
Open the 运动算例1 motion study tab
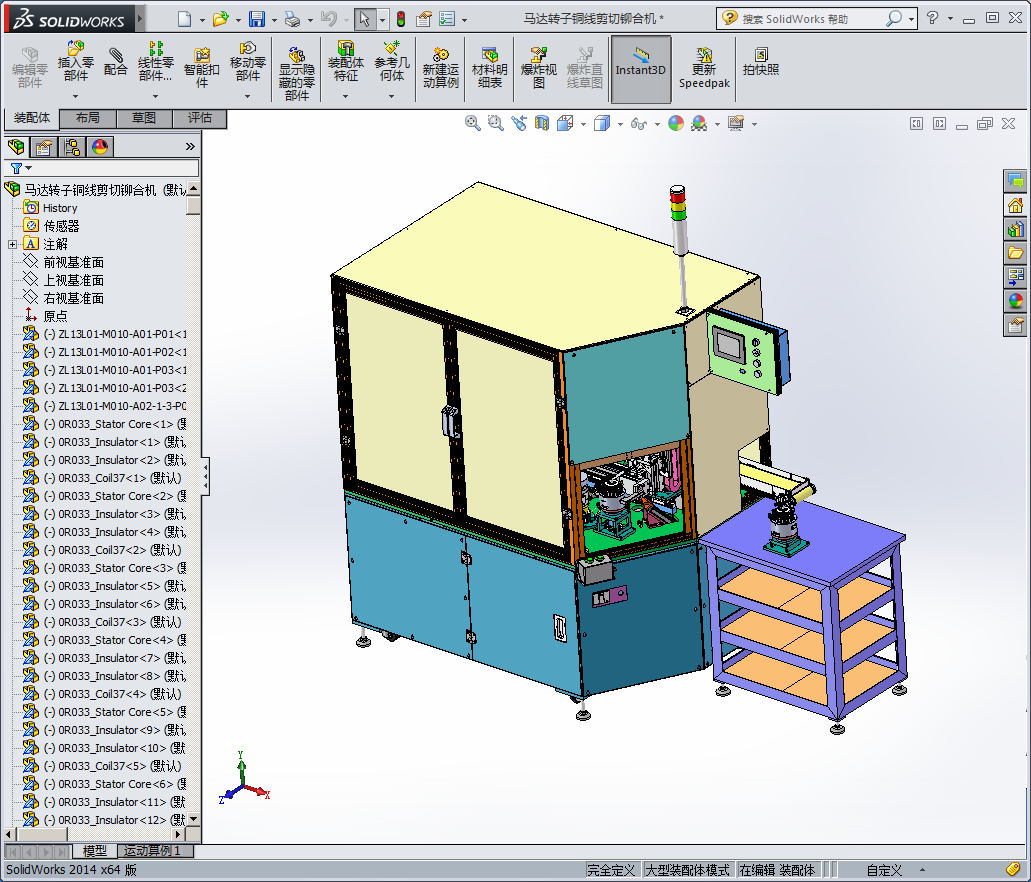click(x=153, y=851)
